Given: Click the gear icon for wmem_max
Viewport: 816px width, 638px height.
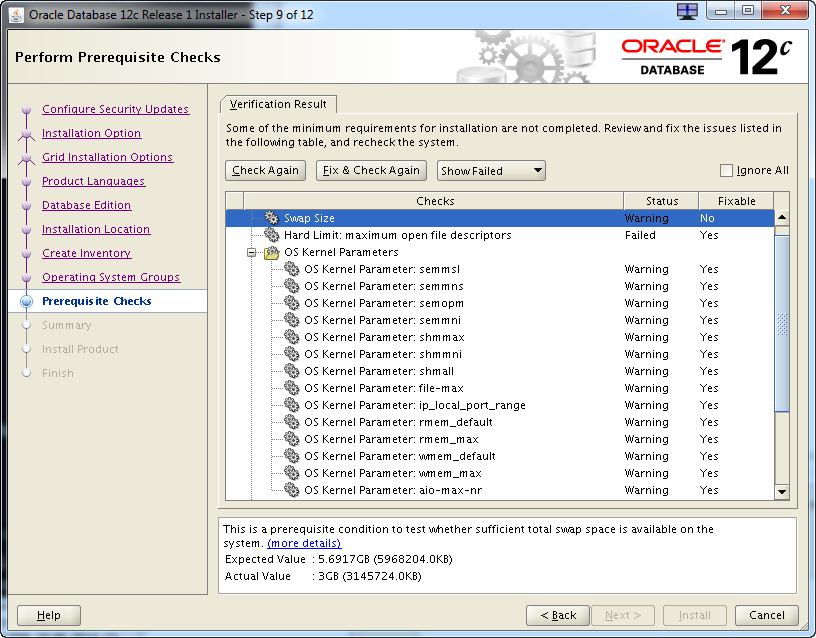Looking at the screenshot, I should (291, 473).
